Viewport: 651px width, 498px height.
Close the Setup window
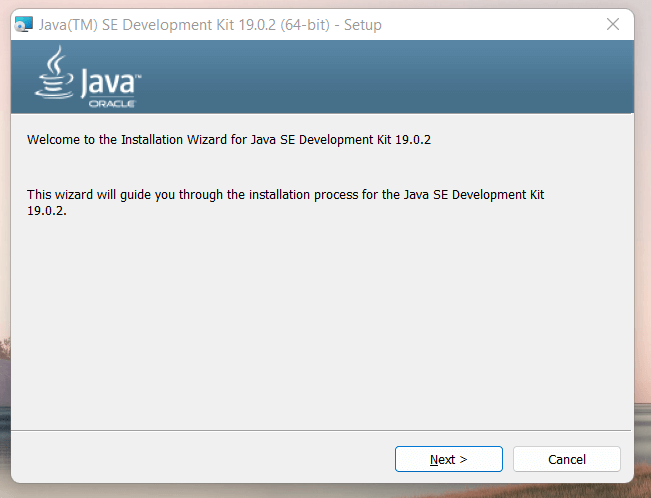[x=613, y=24]
